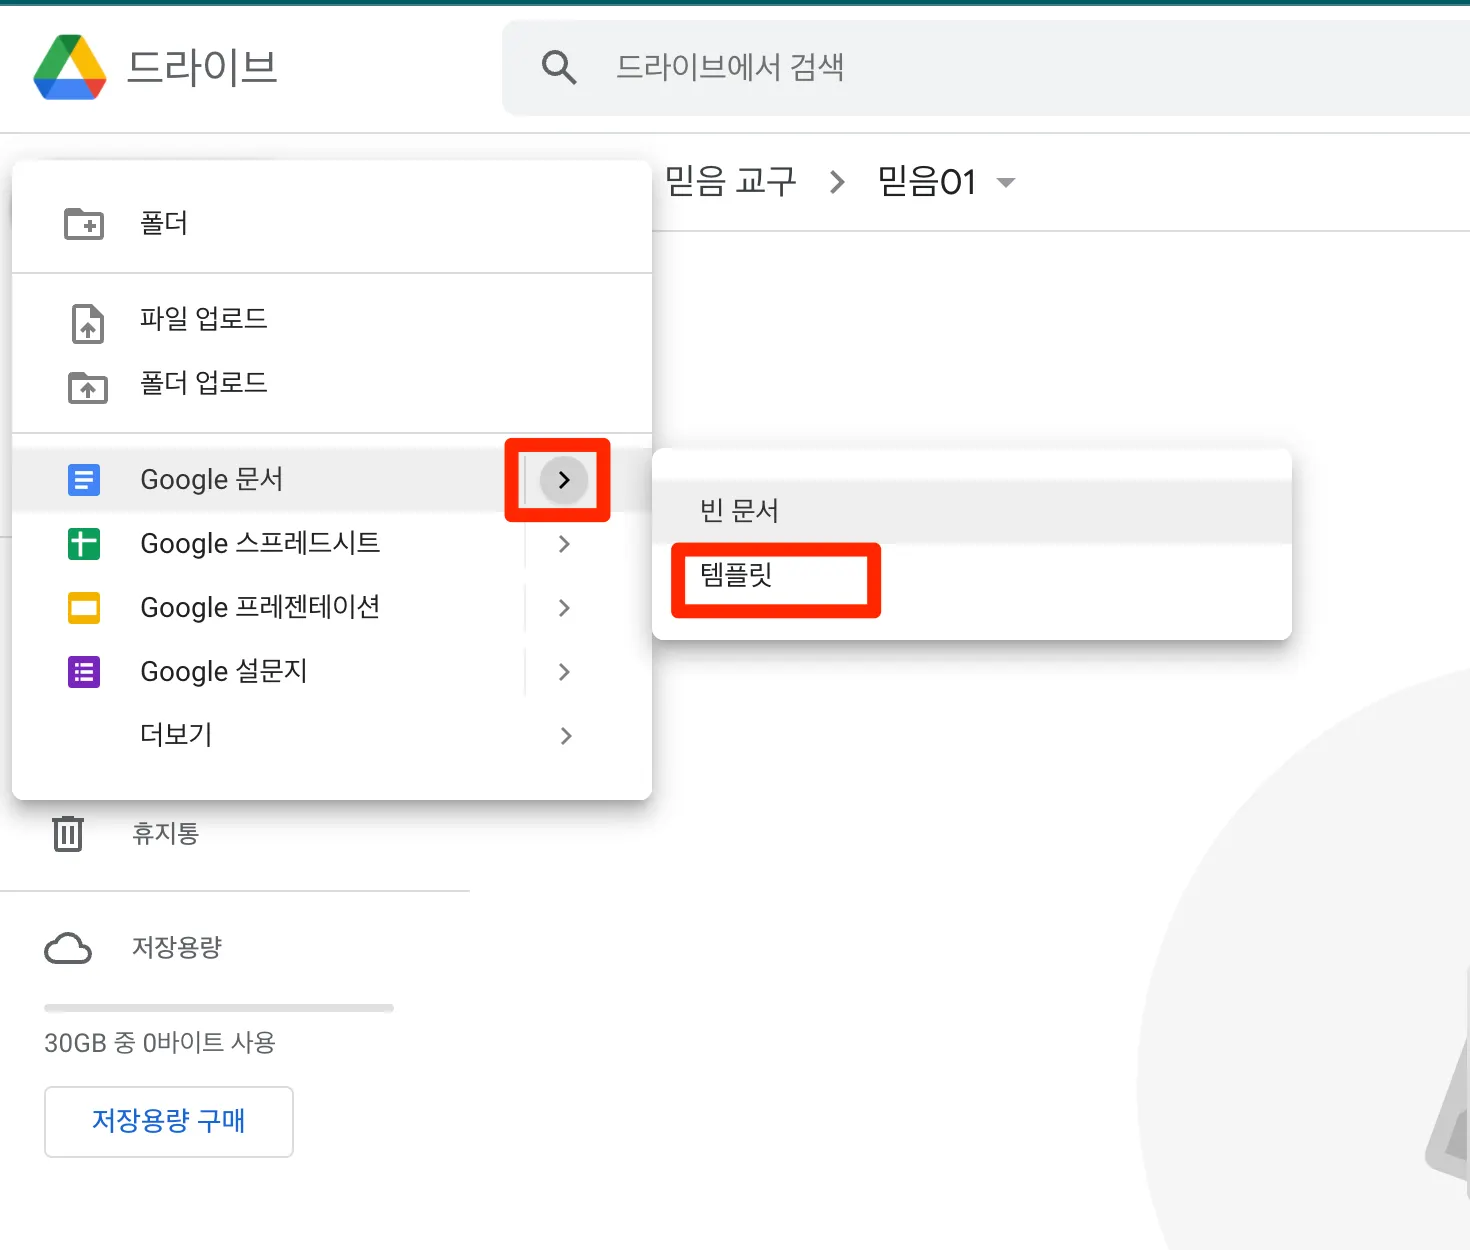Screen dimensions: 1470x1250
Task: Click the 저장용량 구매 button
Action: [x=169, y=1121]
